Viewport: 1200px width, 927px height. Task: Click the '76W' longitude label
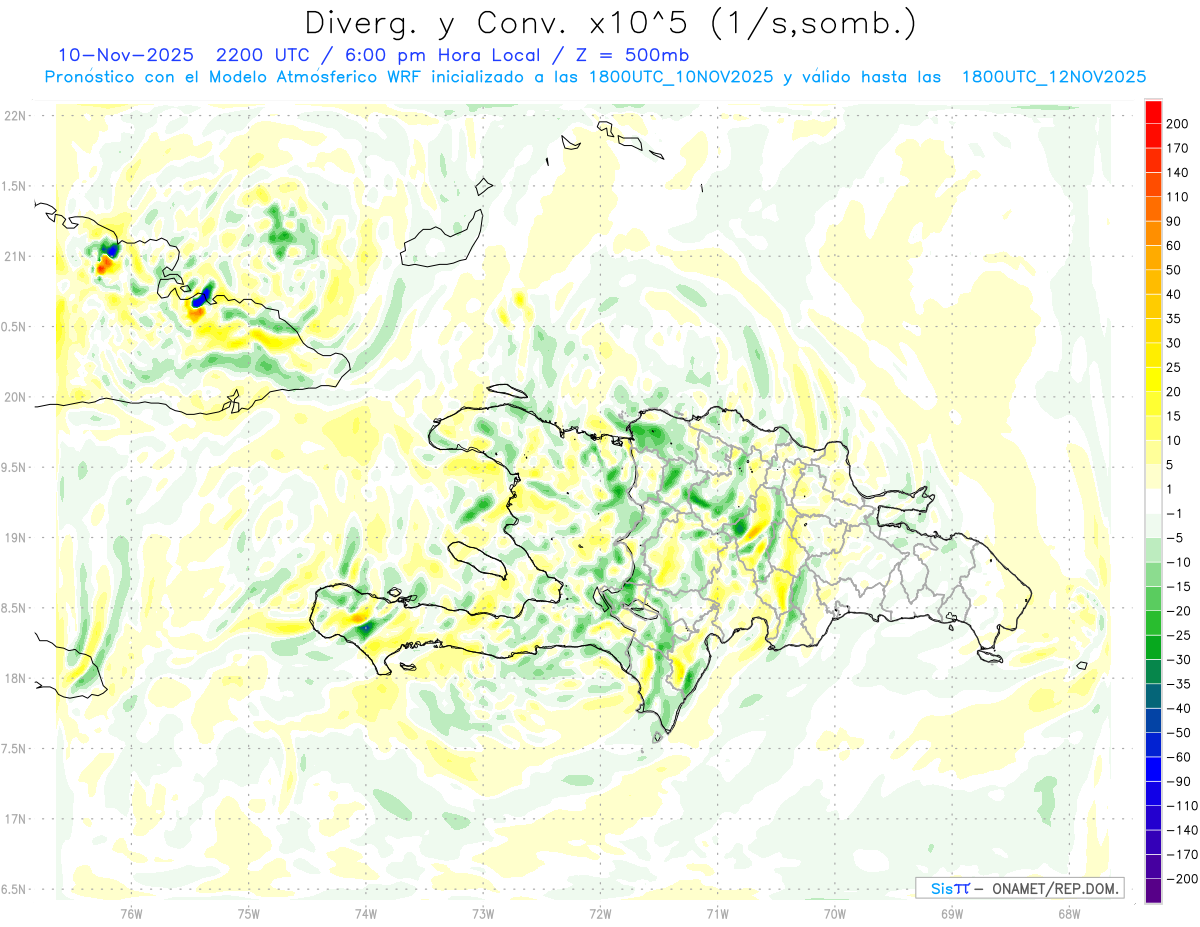(131, 913)
